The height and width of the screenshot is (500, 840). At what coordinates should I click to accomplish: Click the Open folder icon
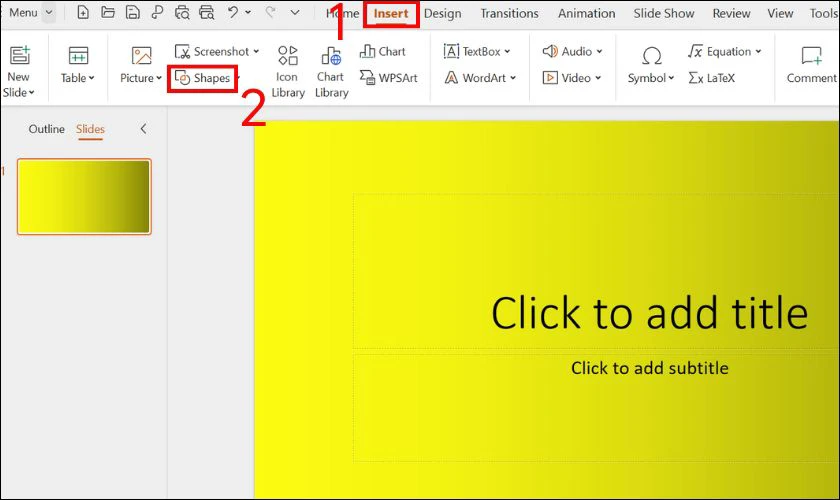(108, 12)
